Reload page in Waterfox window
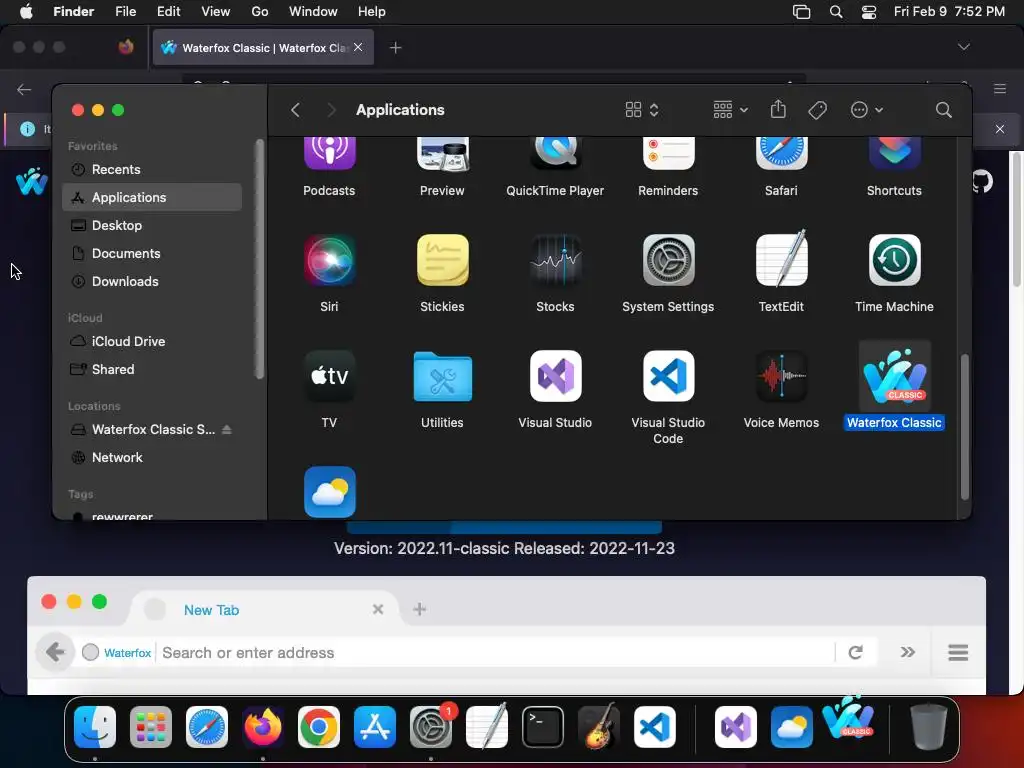 click(856, 652)
